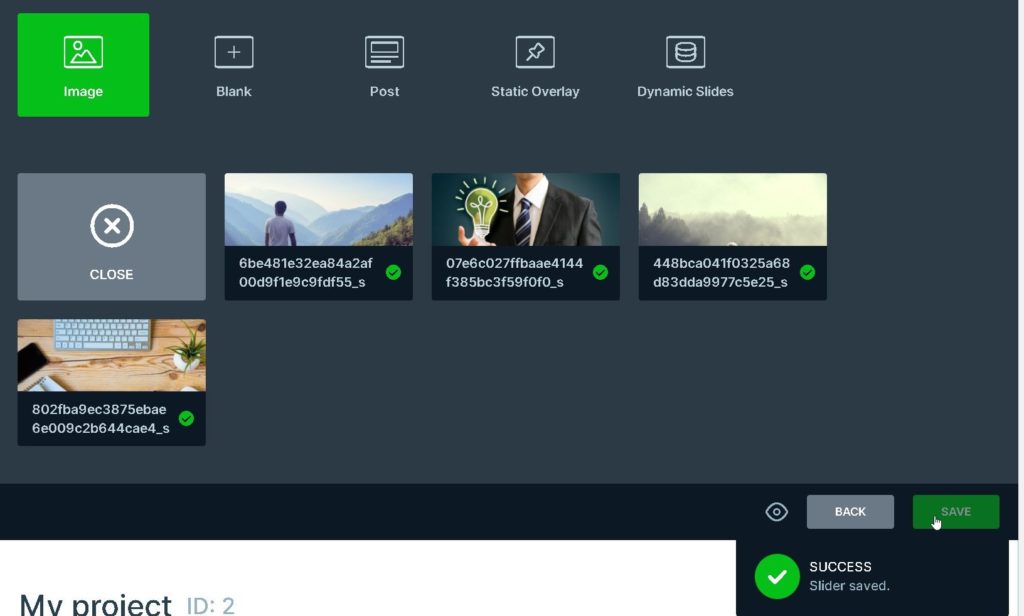The height and width of the screenshot is (616, 1024).
Task: Pick the Post slide type icon
Action: 384,52
